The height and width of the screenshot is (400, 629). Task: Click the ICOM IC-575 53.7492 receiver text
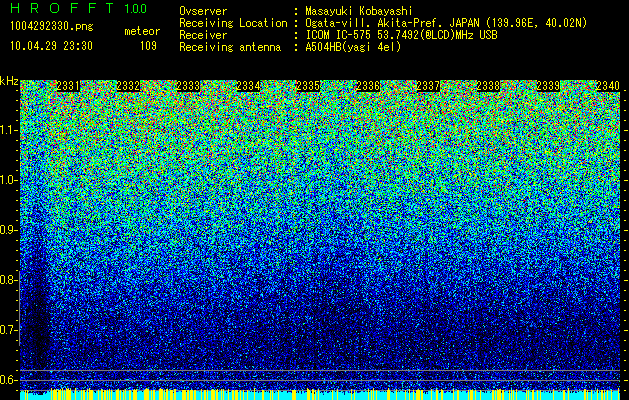click(402, 35)
